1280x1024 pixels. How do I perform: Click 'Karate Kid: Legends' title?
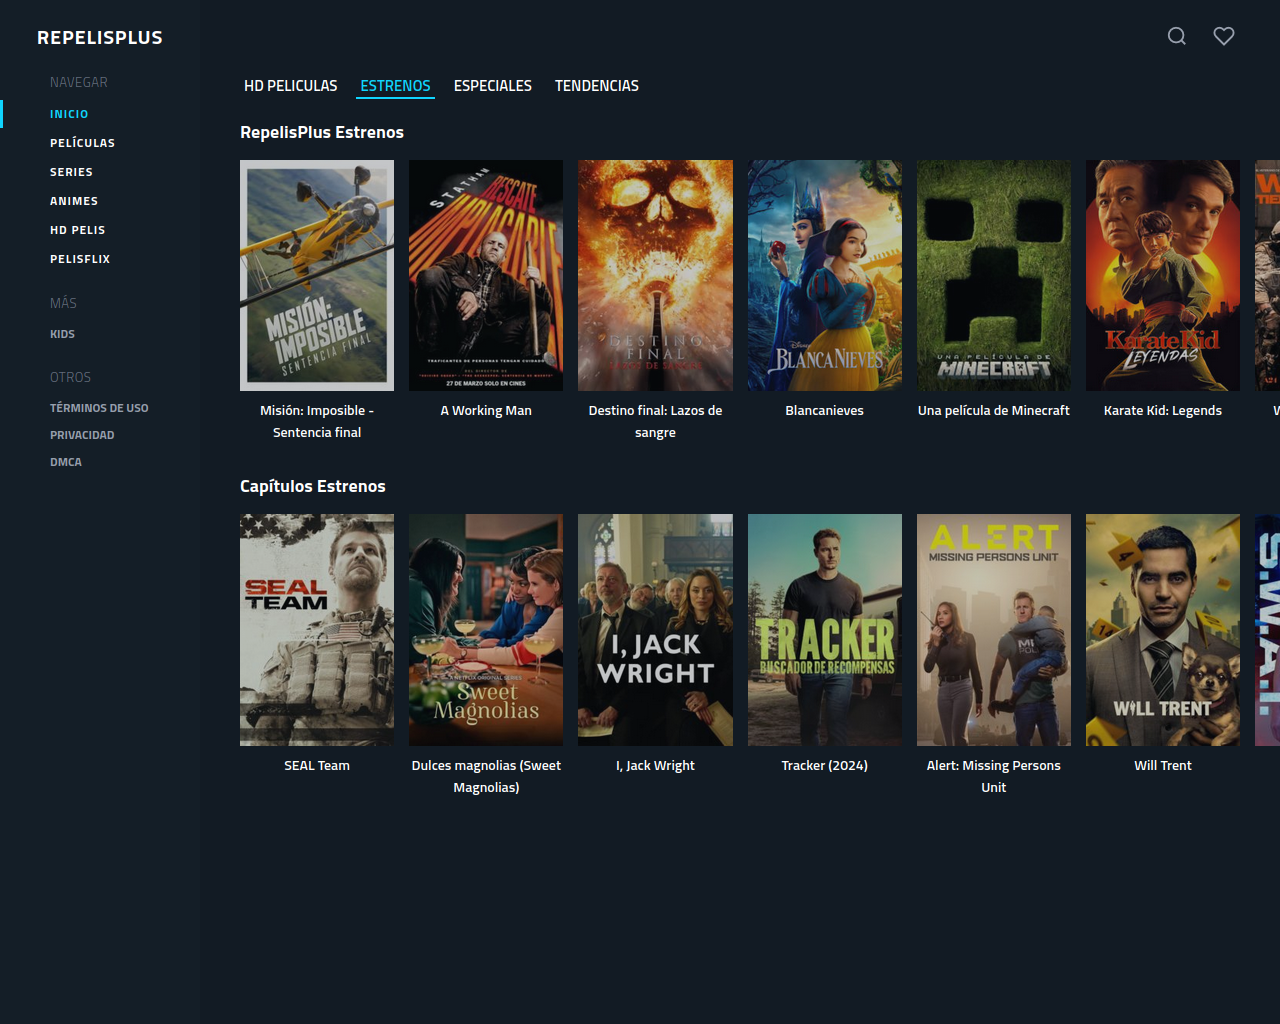click(x=1163, y=410)
